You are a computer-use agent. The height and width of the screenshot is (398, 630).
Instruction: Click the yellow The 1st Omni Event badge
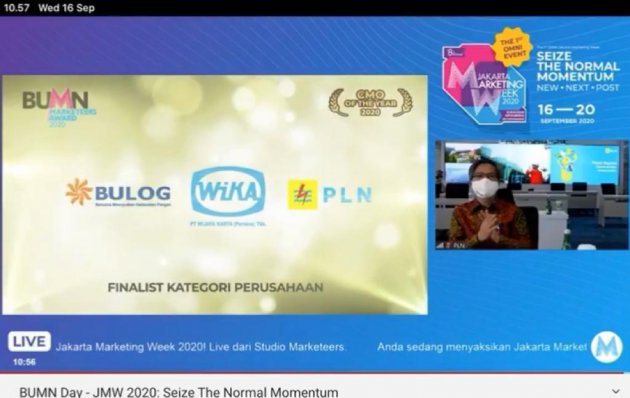512,47
